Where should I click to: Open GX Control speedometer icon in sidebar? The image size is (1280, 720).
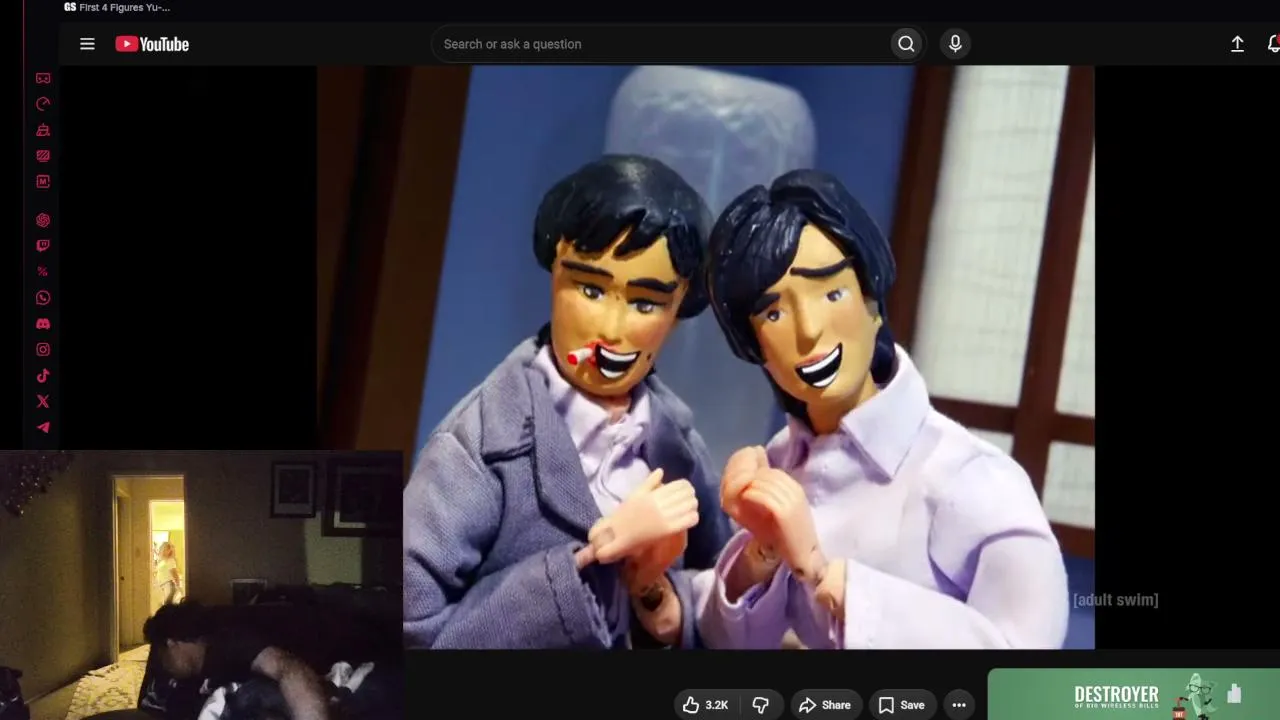(43, 104)
